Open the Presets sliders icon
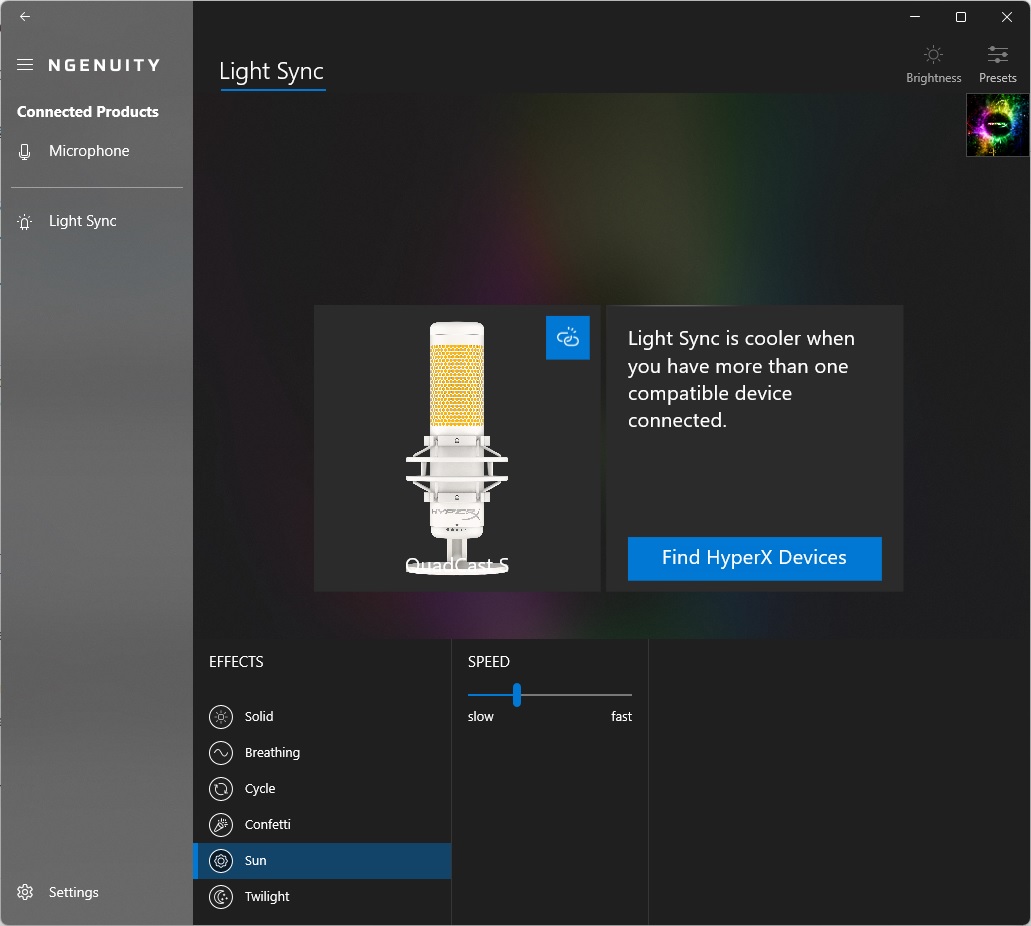This screenshot has width=1031, height=926. 997,54
